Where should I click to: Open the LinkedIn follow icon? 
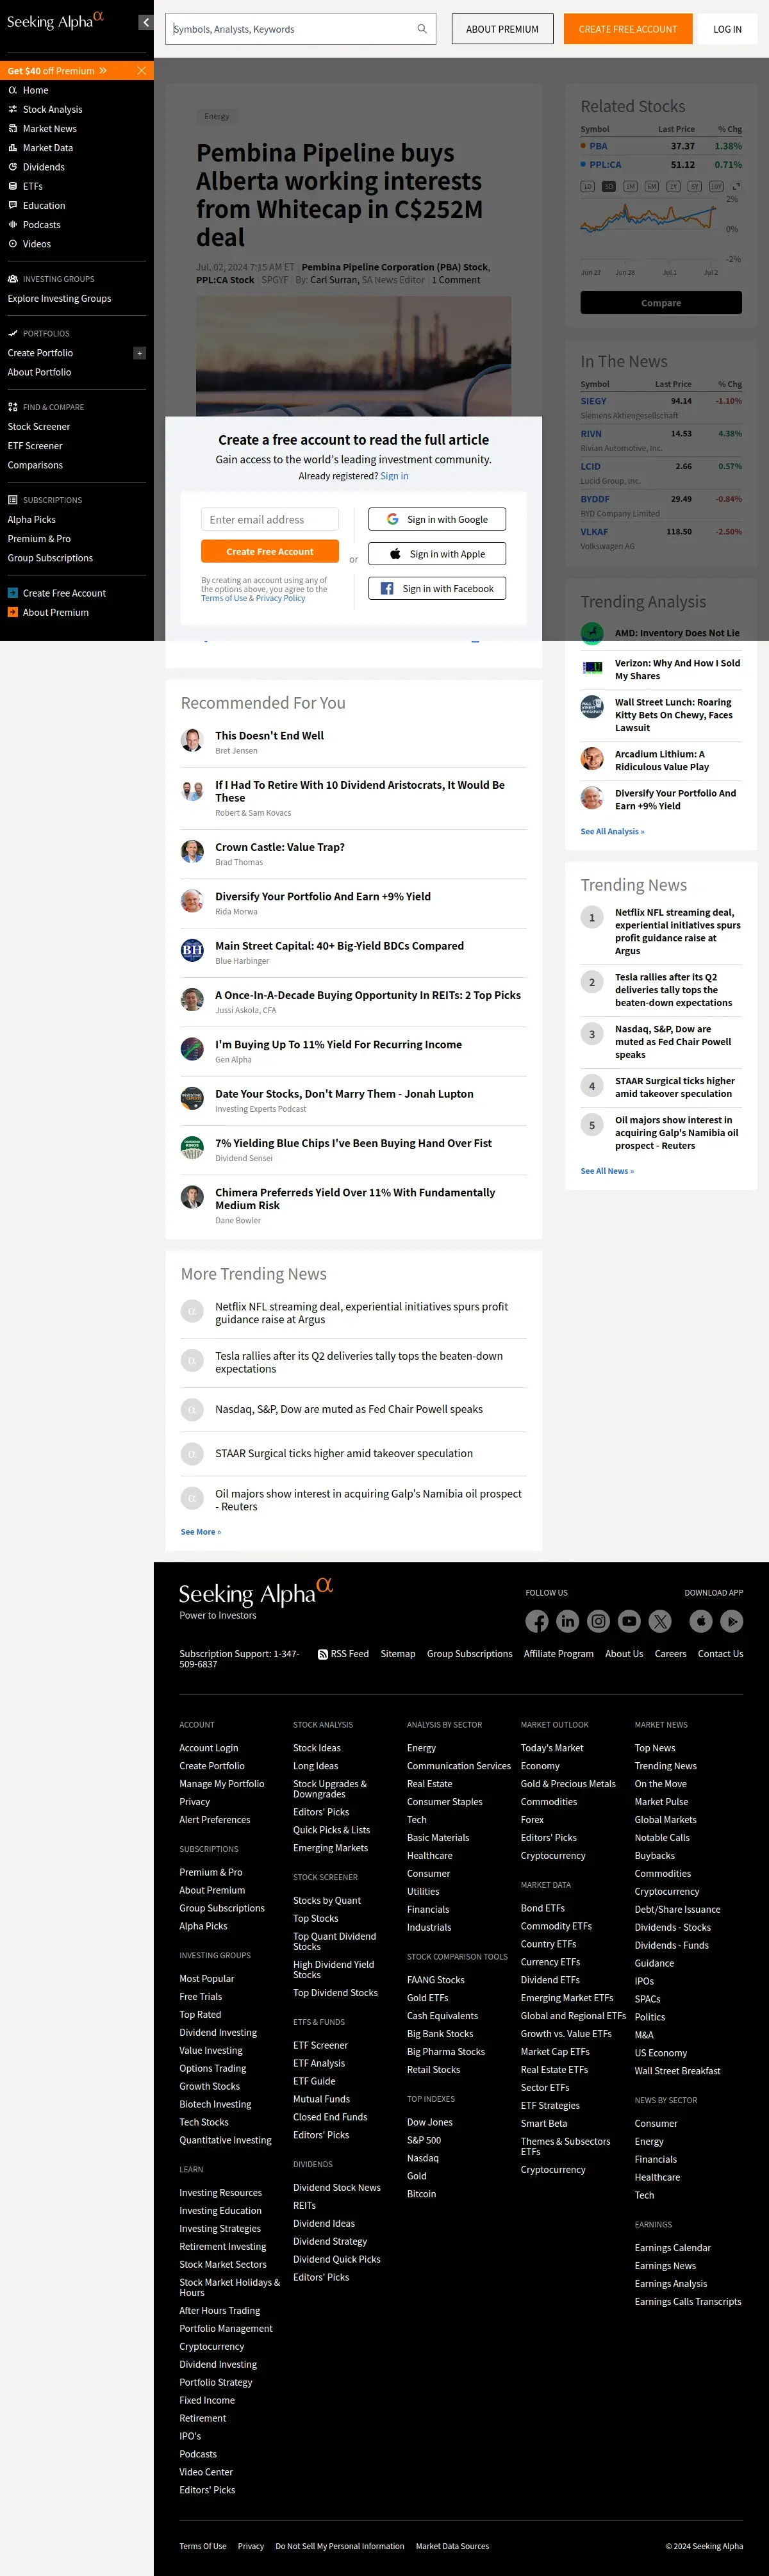click(568, 1621)
